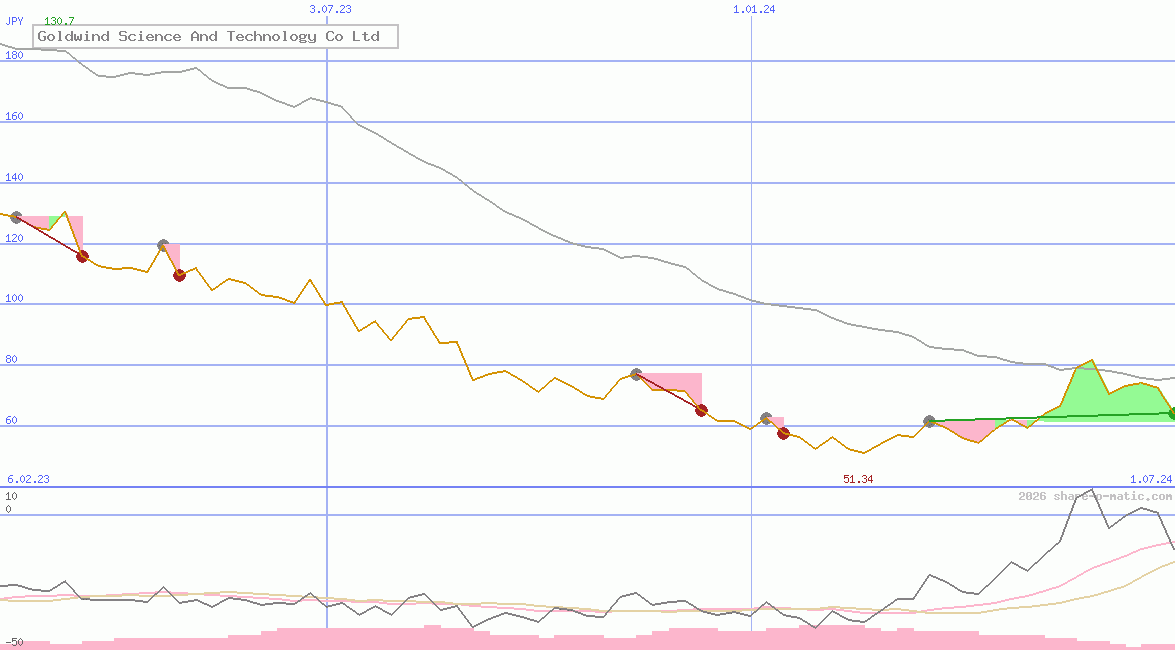1175x650 pixels.
Task: Click the gray marker starting the wide pink rectangle
Action: pyautogui.click(x=636, y=374)
